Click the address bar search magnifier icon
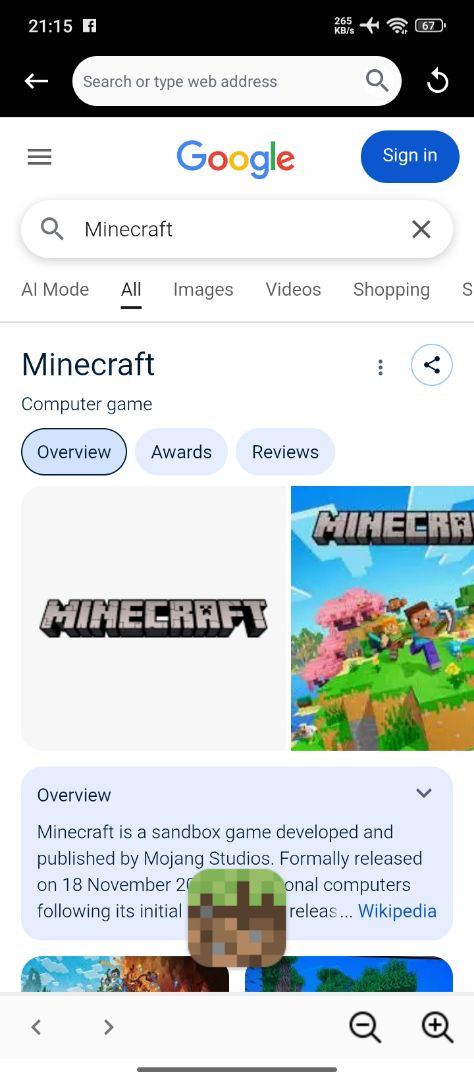Viewport: 474px width, 1080px height. 377,81
